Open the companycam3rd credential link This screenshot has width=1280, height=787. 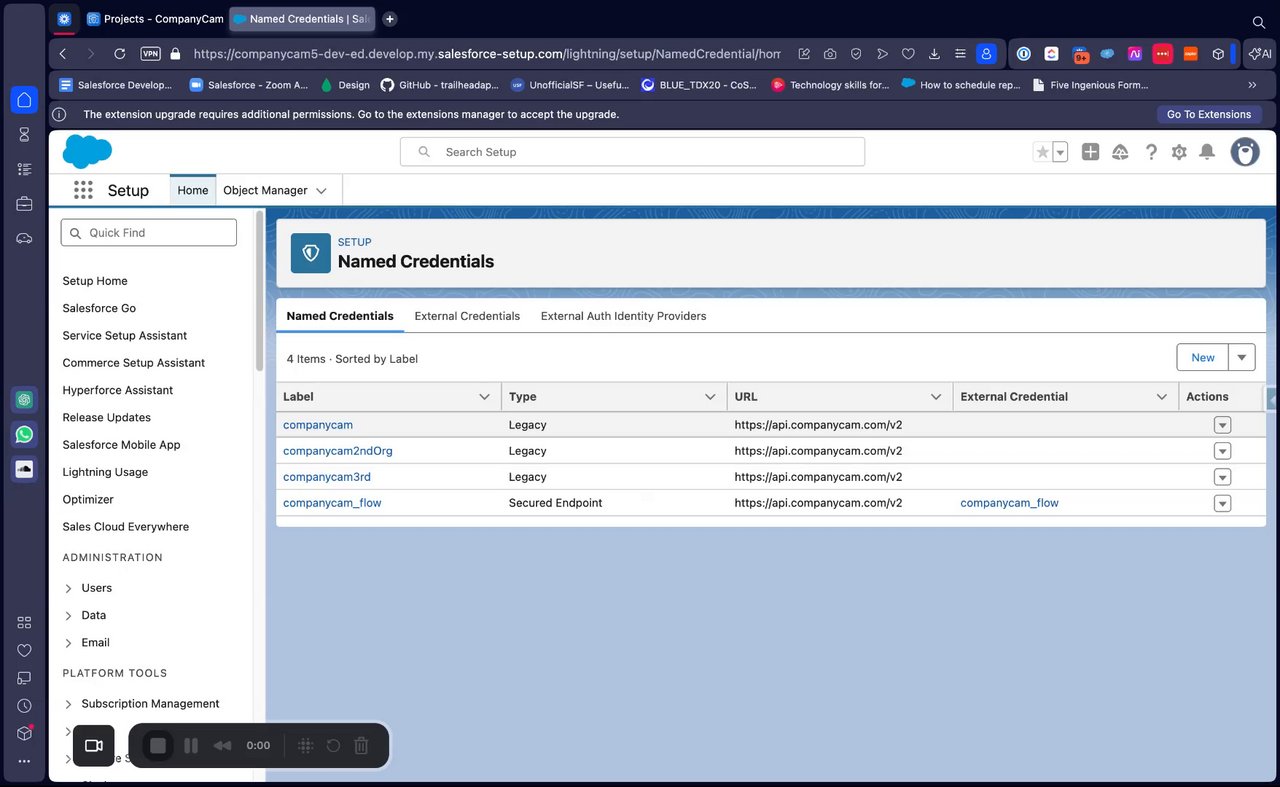(327, 477)
